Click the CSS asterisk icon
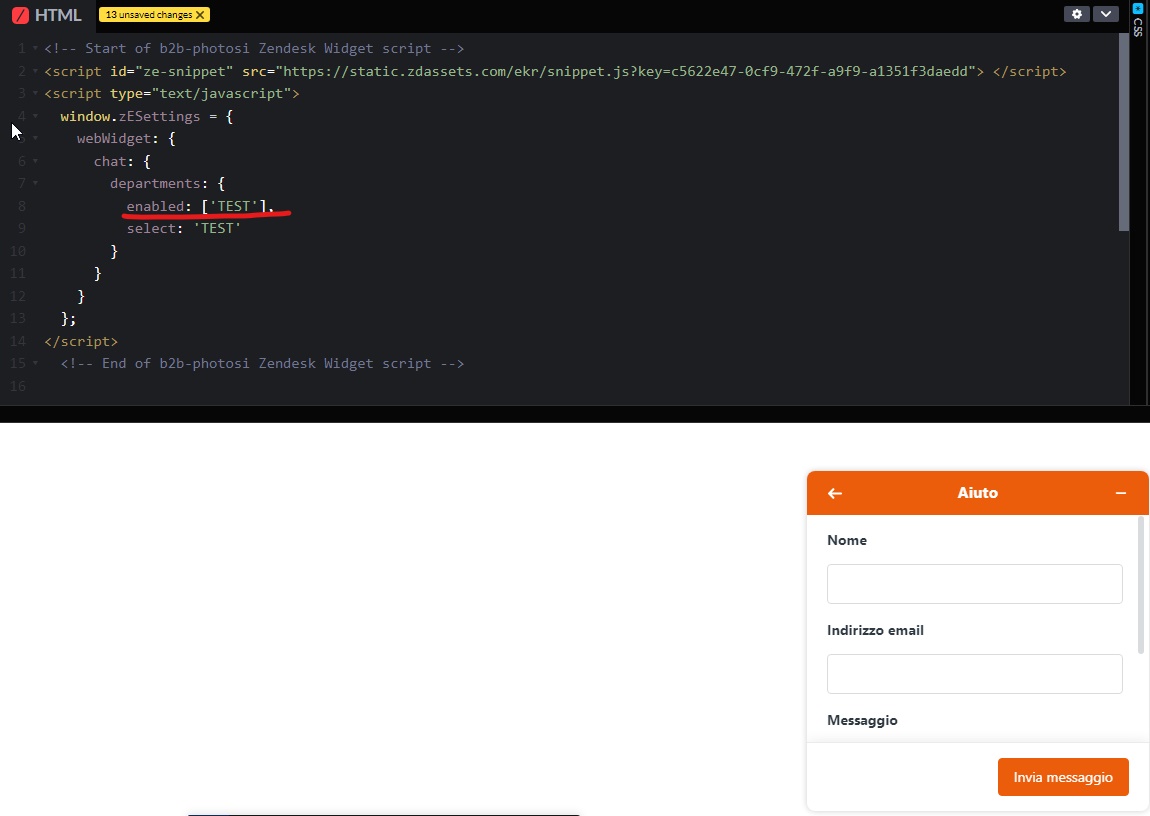1150x816 pixels. [1137, 8]
